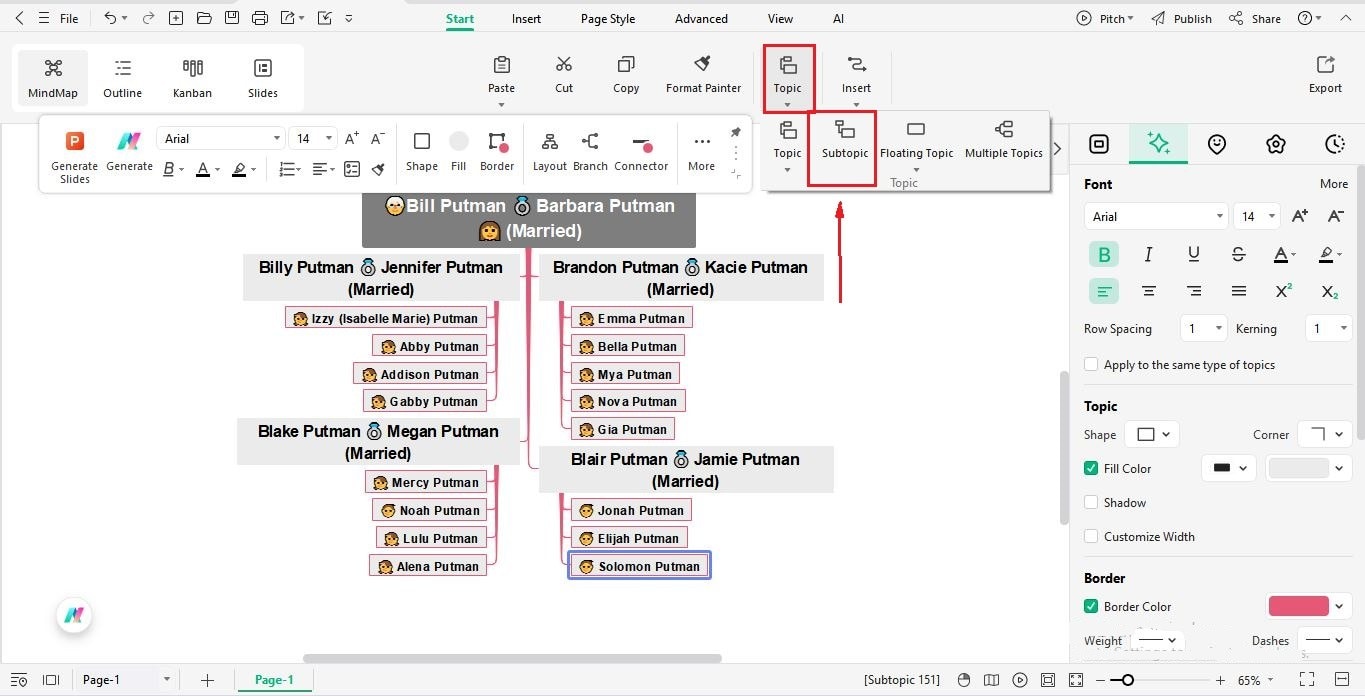Click the Print icon
The image size is (1365, 696).
(x=260, y=18)
